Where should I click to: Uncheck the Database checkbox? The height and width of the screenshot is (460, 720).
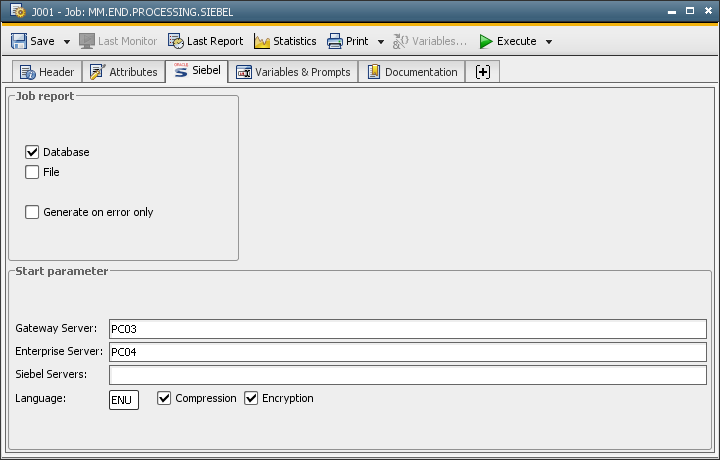[32, 152]
